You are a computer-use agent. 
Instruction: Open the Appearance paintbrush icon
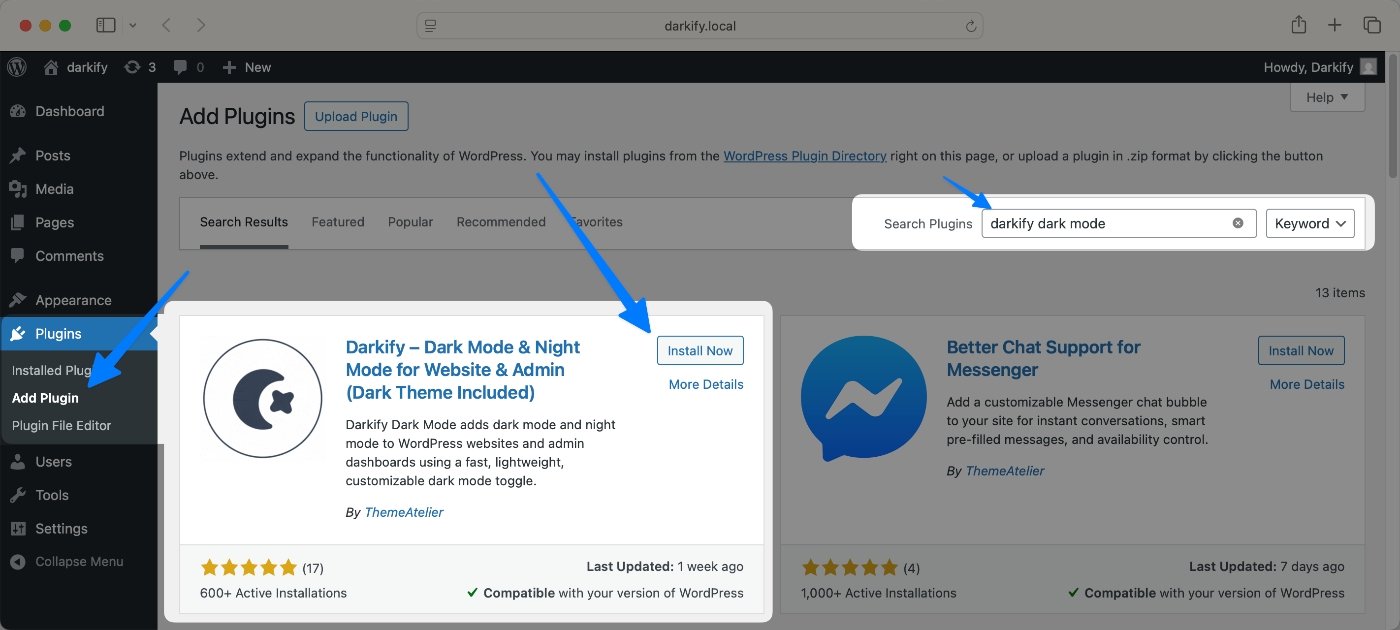pyautogui.click(x=20, y=299)
